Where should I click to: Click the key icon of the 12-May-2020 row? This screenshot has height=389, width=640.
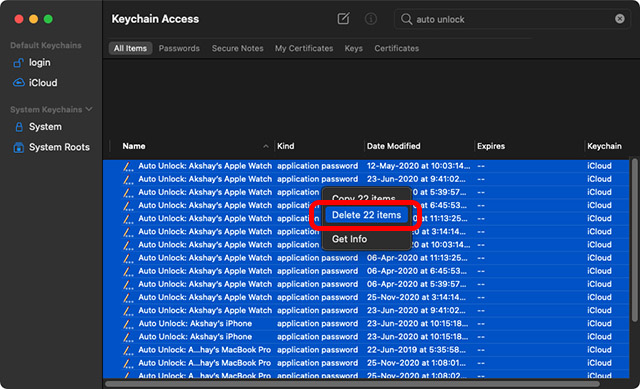[x=128, y=166]
